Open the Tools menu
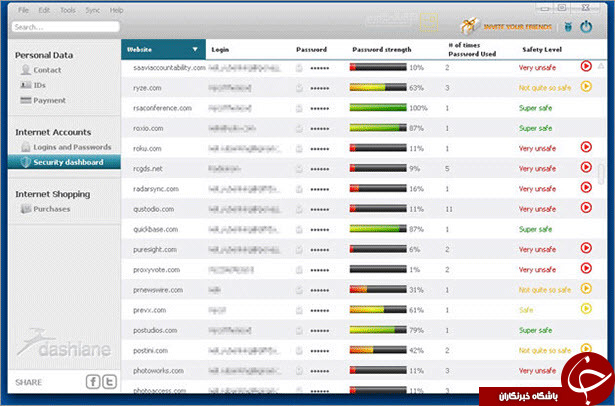The image size is (615, 406). coord(67,10)
